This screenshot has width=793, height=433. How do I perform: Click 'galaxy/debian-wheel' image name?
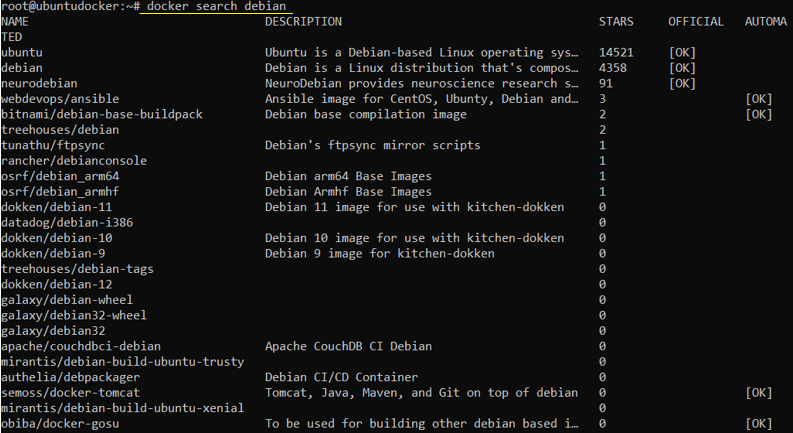[x=67, y=299]
